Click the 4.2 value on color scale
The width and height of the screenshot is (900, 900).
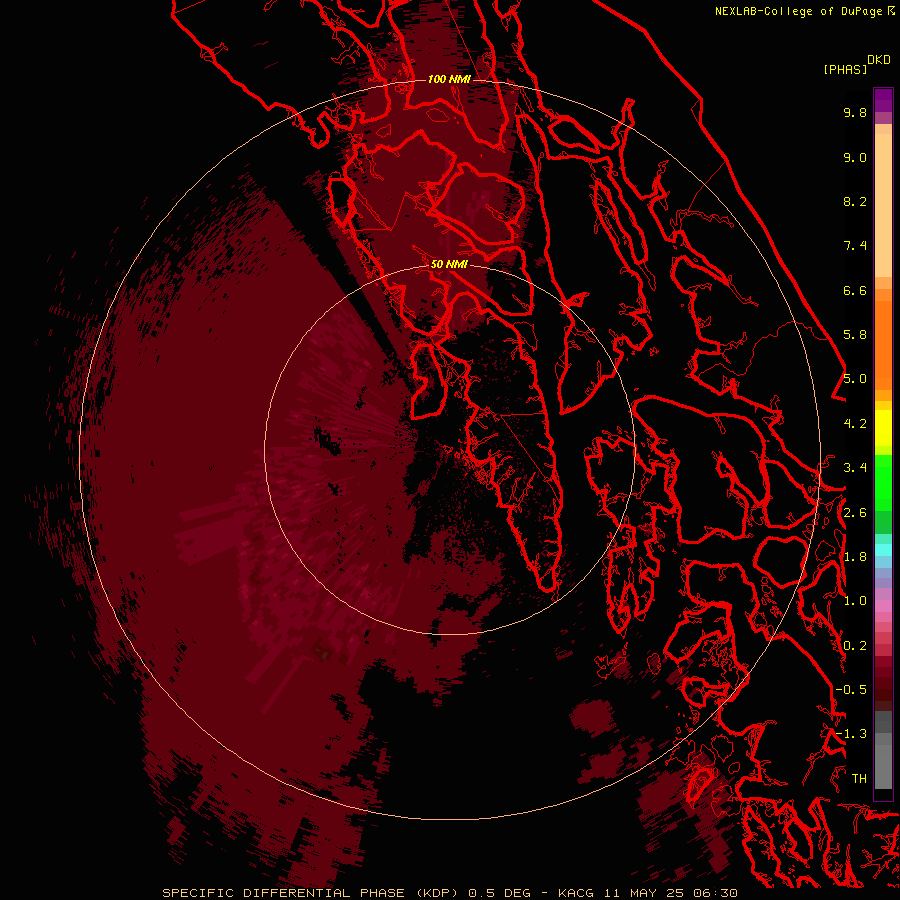[x=855, y=424]
